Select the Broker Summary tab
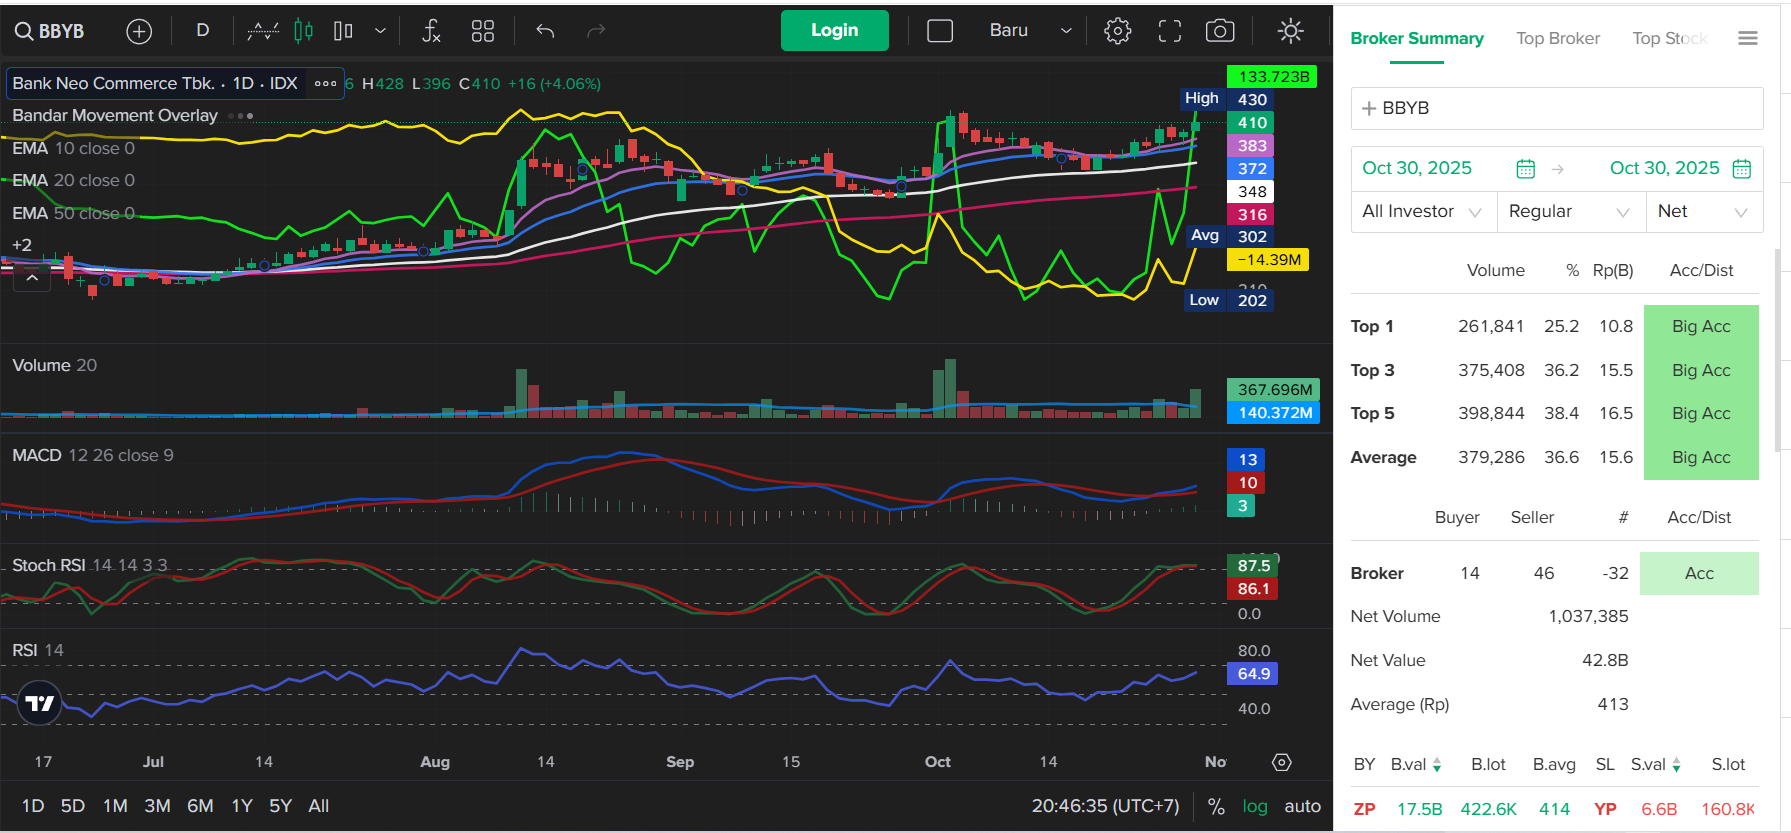This screenshot has height=833, width=1791. [1416, 39]
